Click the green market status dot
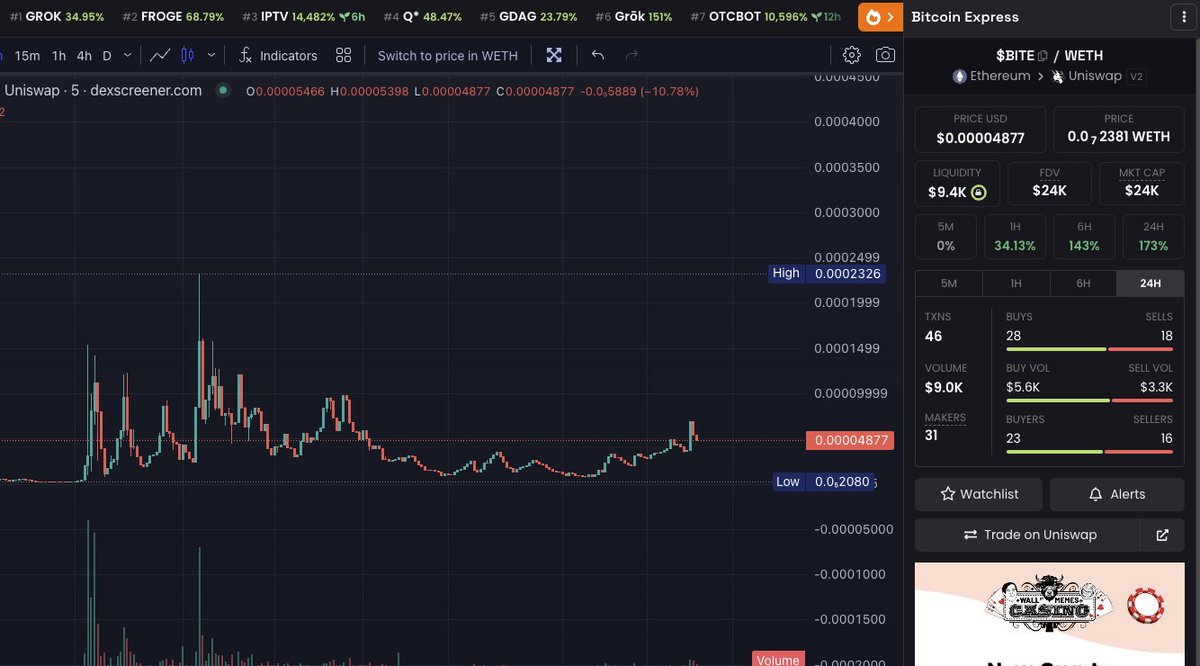The height and width of the screenshot is (666, 1200). point(223,90)
